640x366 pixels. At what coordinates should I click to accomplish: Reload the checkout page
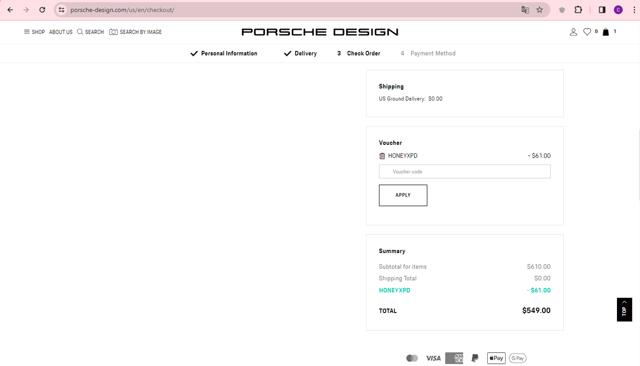tap(42, 10)
